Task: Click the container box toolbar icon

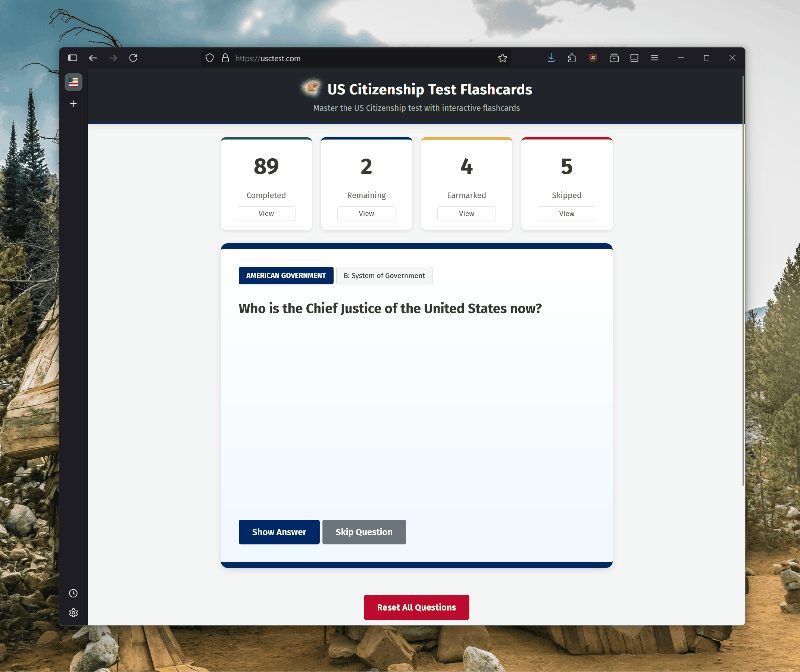Action: [614, 58]
